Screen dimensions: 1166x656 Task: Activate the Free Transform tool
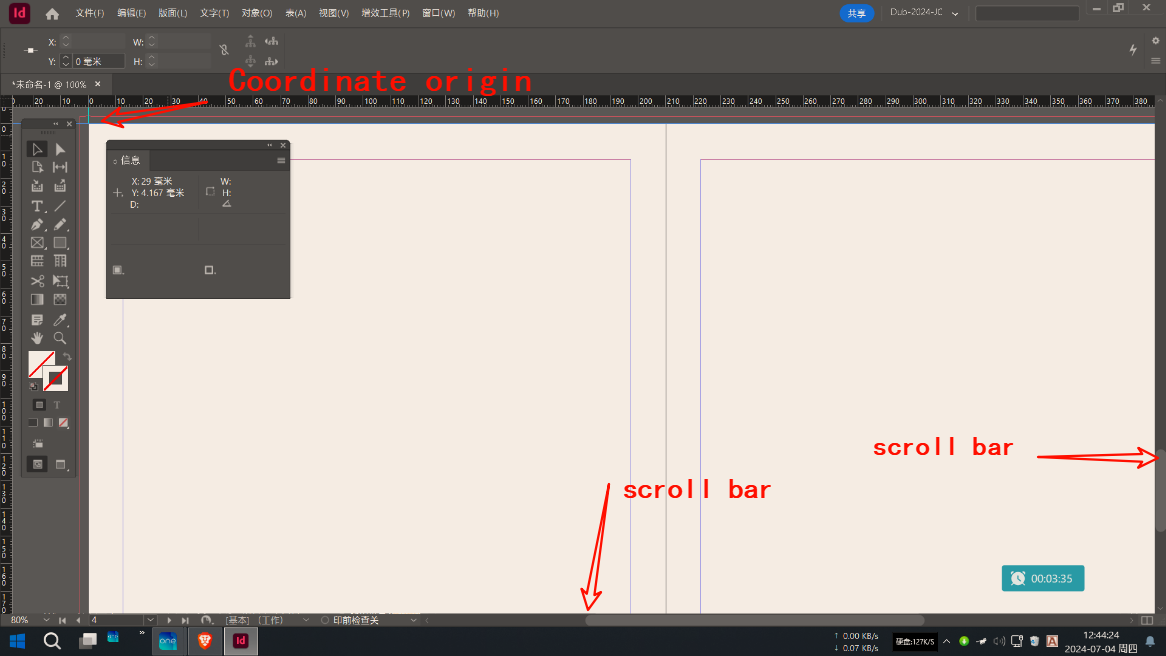point(60,281)
